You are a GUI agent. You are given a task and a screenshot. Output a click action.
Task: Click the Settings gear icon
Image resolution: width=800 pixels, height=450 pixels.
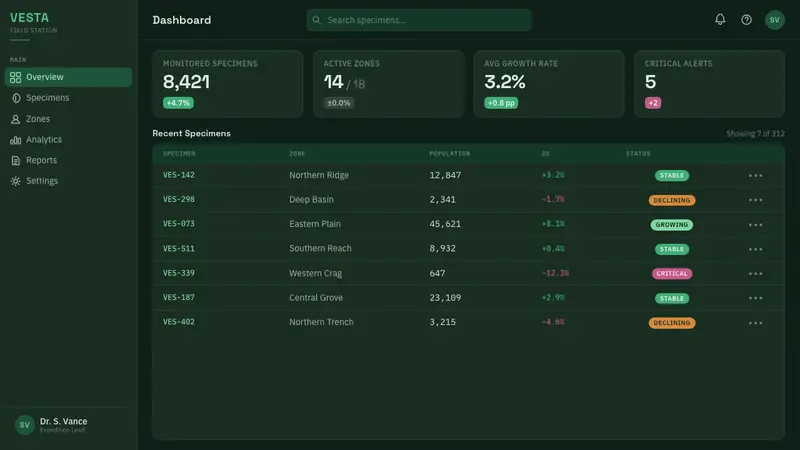(x=15, y=181)
